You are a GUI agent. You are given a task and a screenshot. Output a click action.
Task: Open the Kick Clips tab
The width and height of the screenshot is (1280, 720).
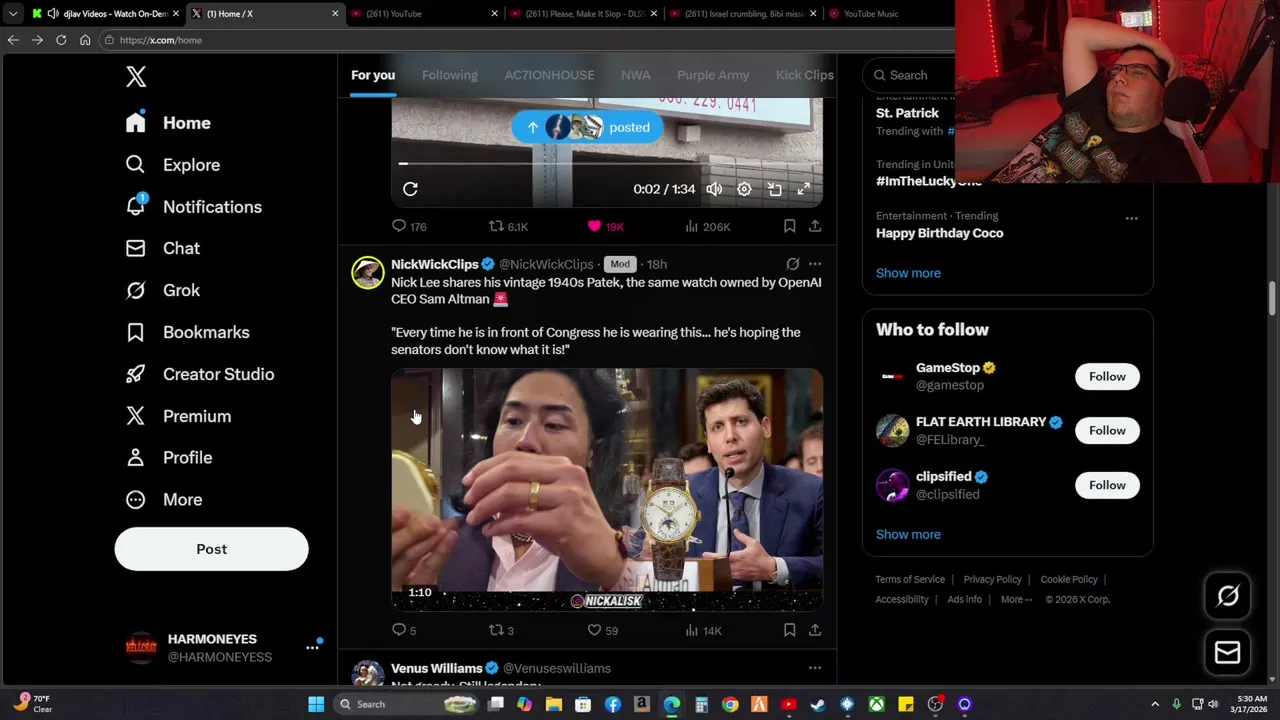804,75
